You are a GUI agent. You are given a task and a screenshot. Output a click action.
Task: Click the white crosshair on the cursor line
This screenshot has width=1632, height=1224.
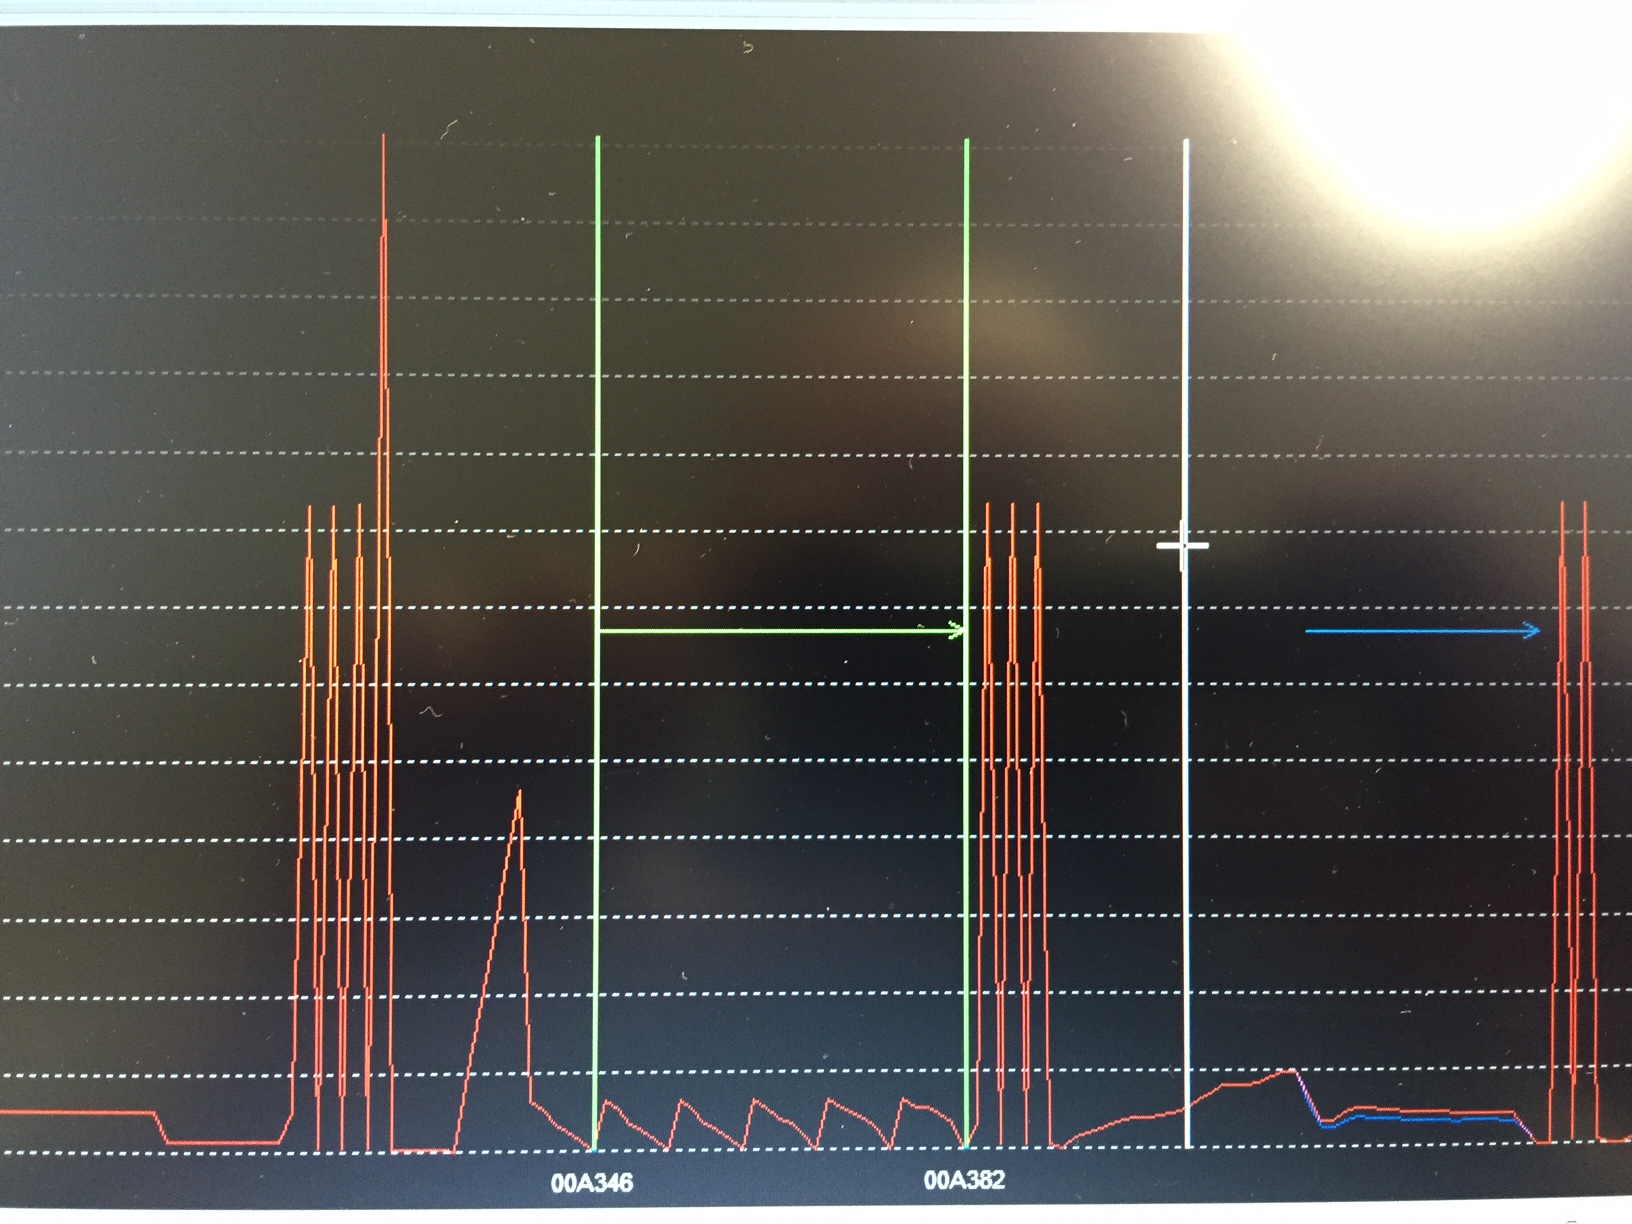1183,546
